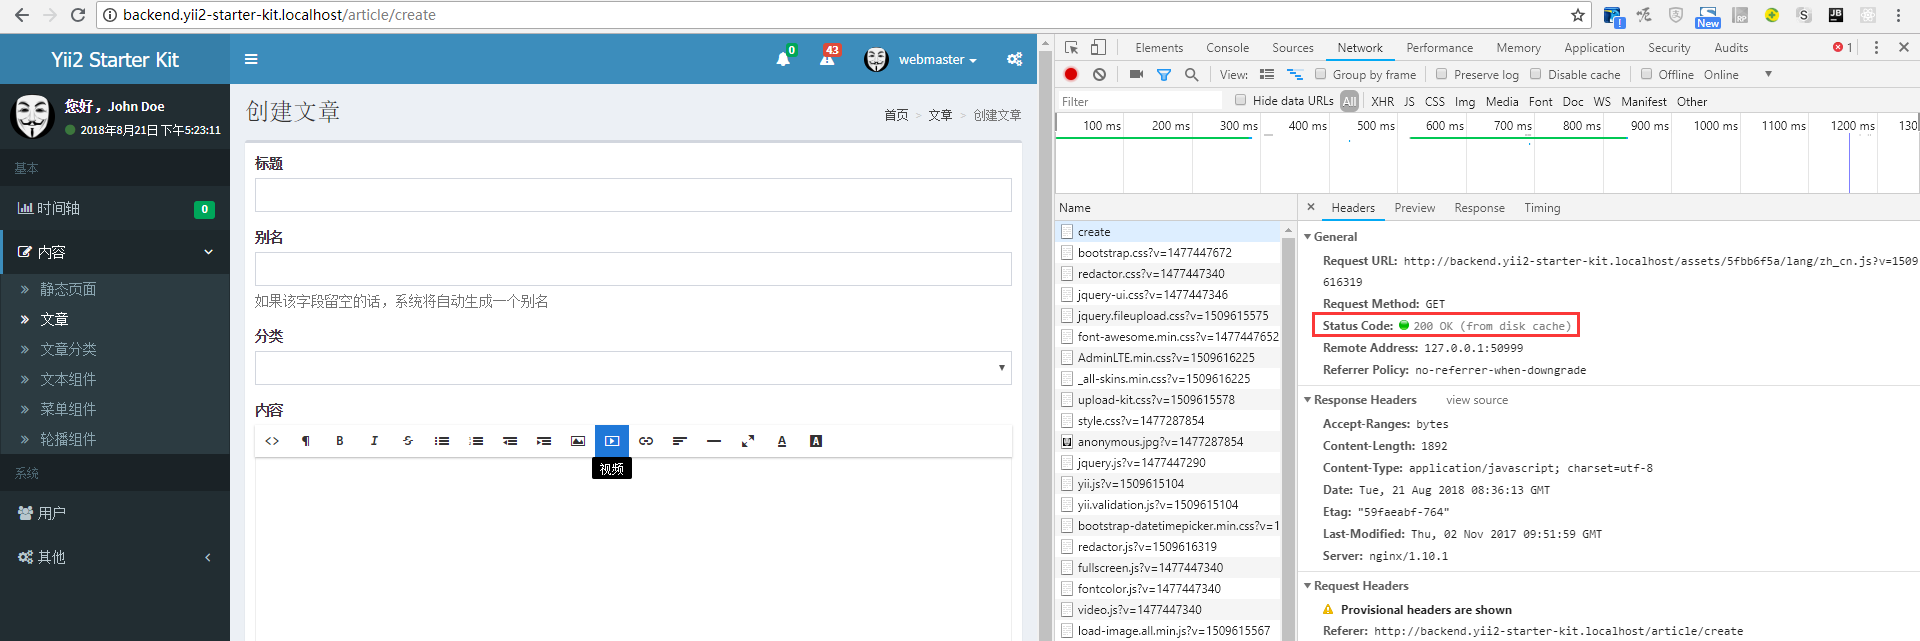The height and width of the screenshot is (641, 1920).
Task: Switch to Elements DevTools tab
Action: (1159, 47)
